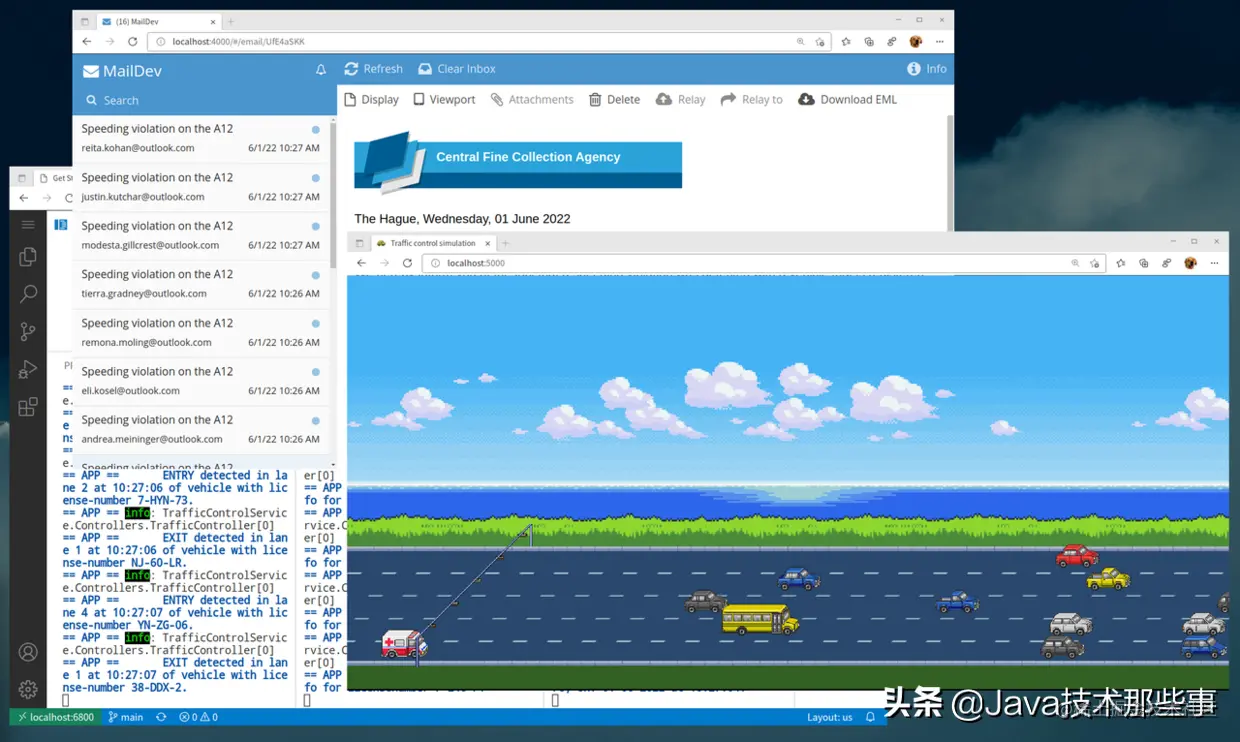This screenshot has height=742, width=1240.
Task: Click the Clear Inbox envelope icon
Action: point(424,68)
